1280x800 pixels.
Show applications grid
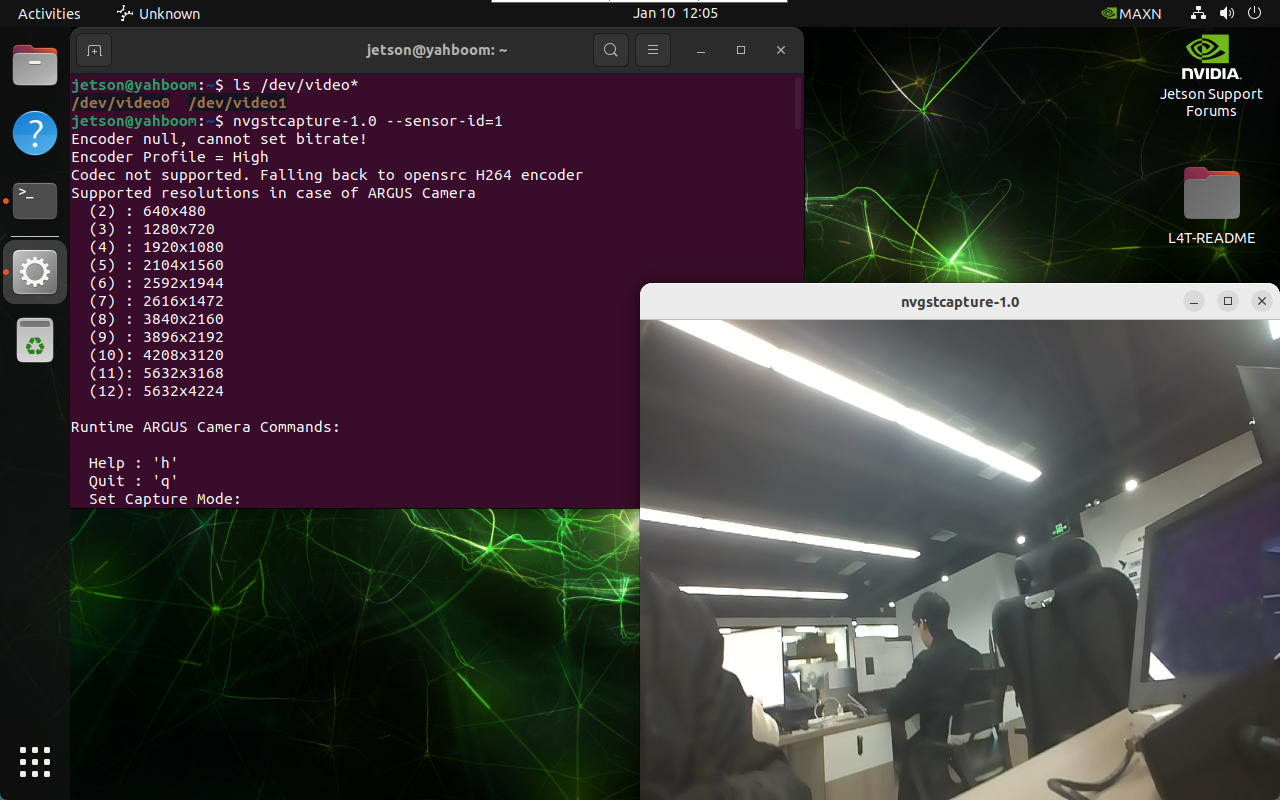pos(35,762)
